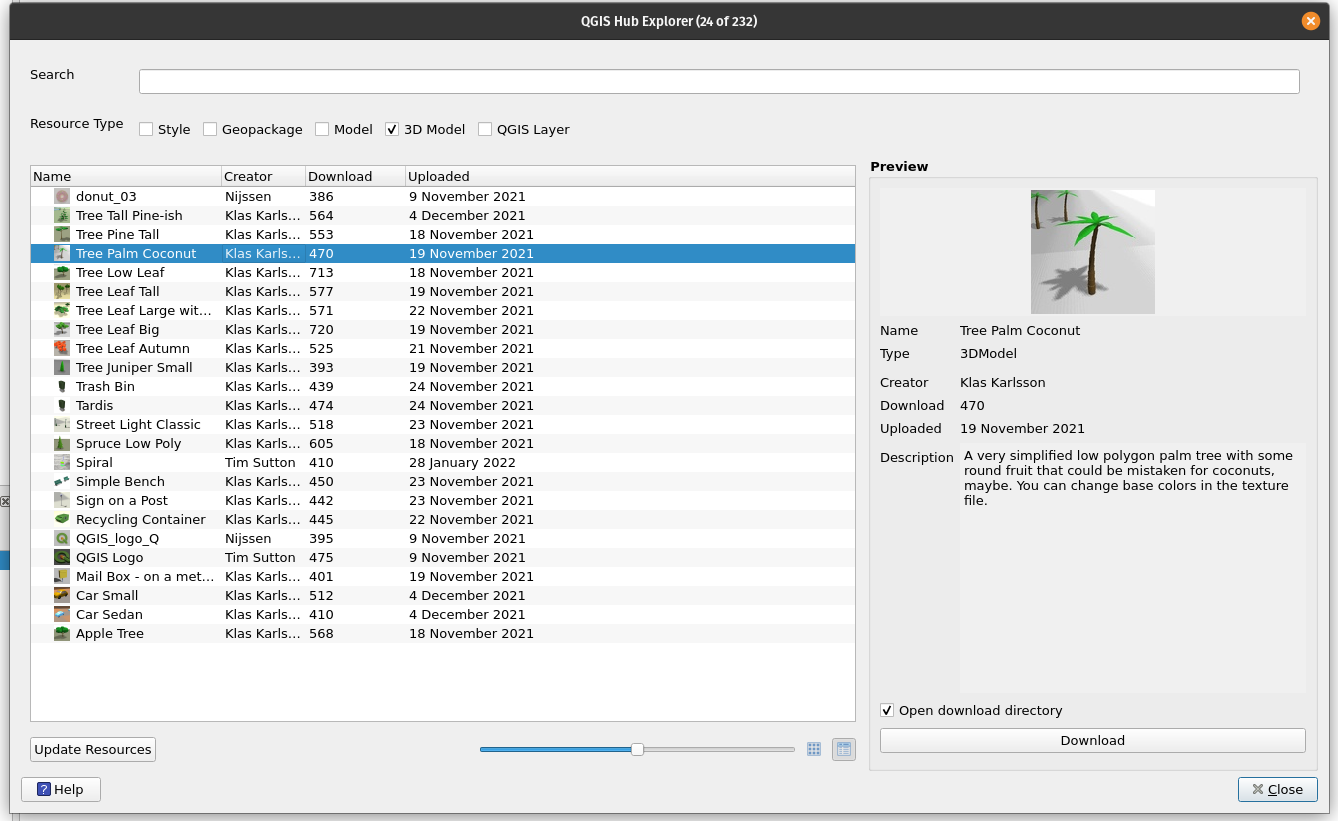Enable the Model resource type filter
The height and width of the screenshot is (821, 1338).
322,129
